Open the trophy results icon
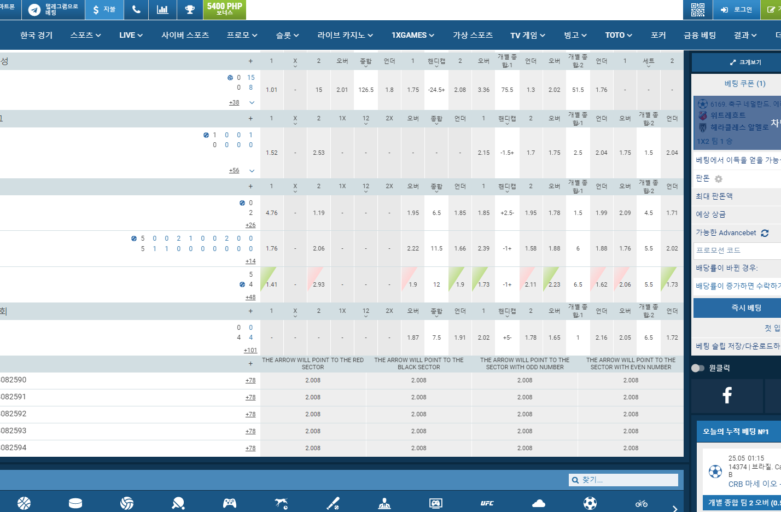 point(190,9)
